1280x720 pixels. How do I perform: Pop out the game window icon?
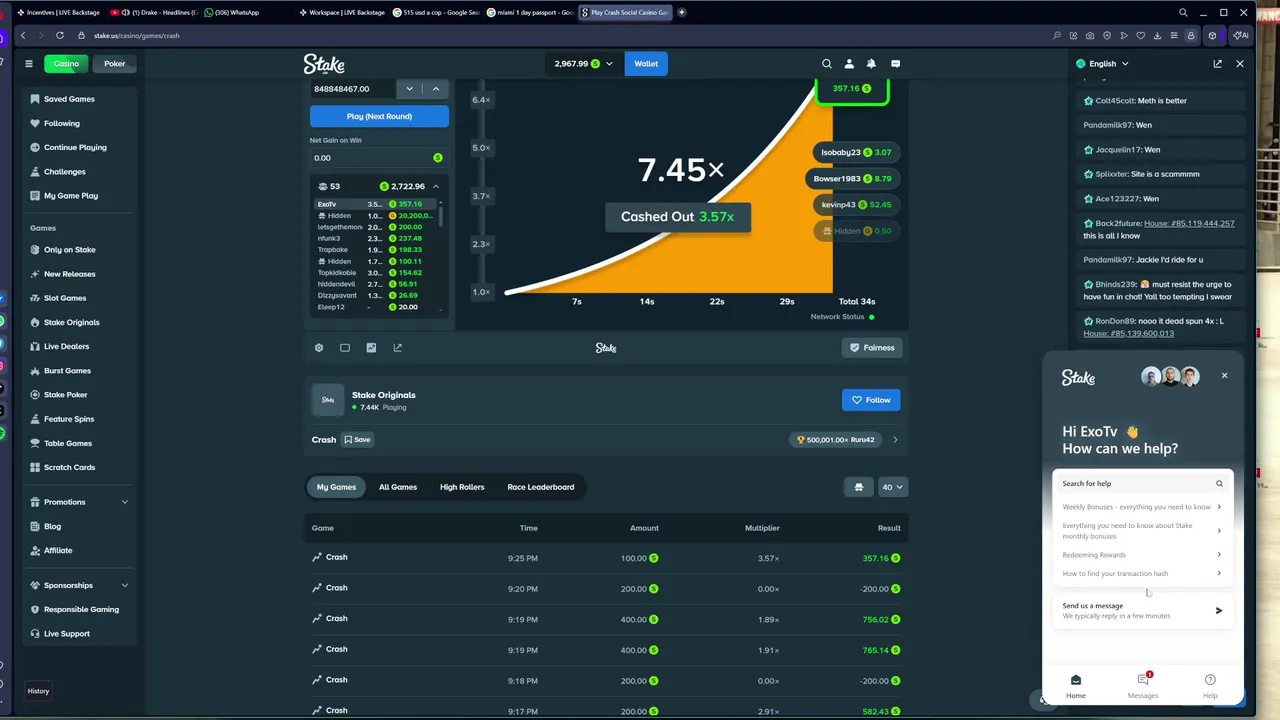point(397,348)
